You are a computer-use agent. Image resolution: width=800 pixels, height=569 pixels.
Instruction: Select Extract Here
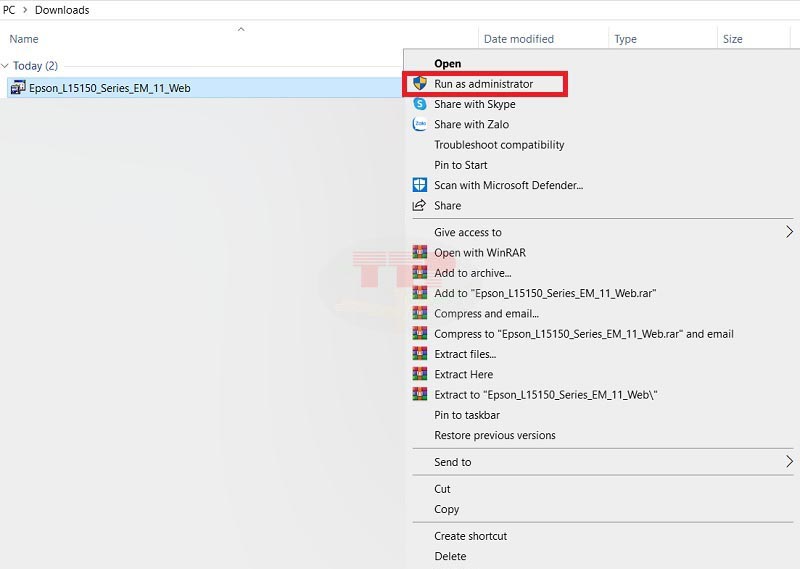[463, 375]
